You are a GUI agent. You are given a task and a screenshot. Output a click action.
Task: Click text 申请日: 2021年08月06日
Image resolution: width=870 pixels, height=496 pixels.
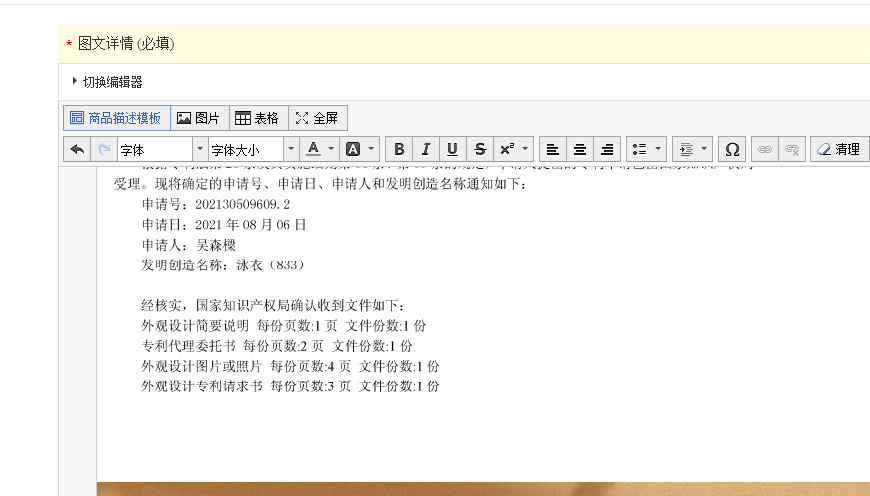tap(224, 225)
